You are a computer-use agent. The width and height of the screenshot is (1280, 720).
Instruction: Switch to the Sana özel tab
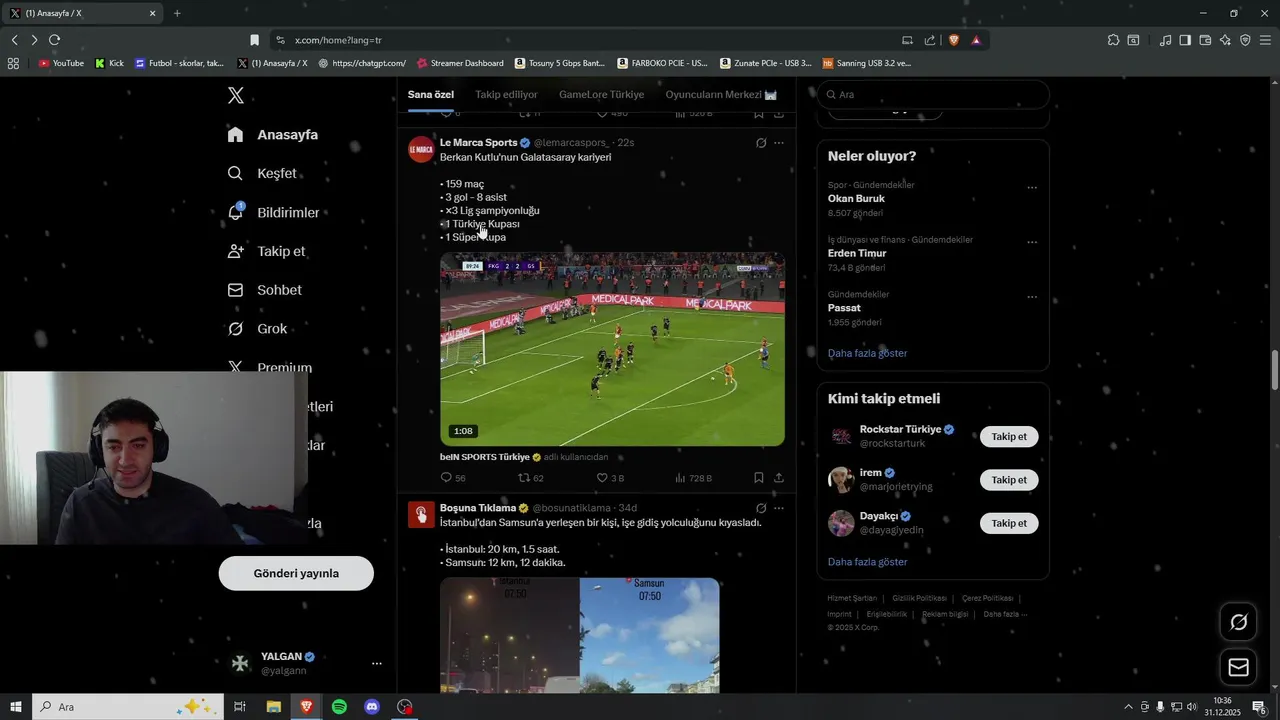point(431,95)
